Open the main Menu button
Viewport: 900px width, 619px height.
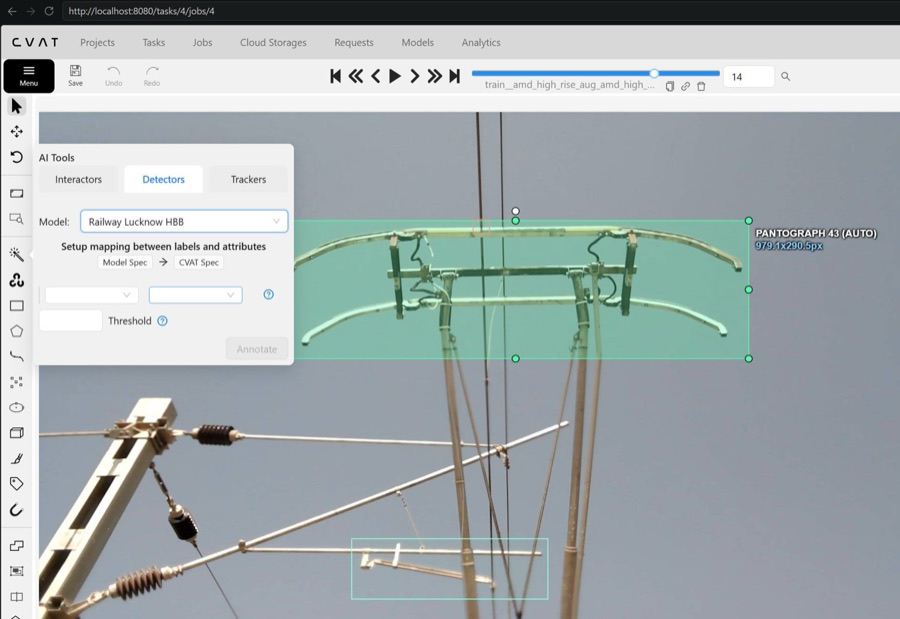coord(29,76)
